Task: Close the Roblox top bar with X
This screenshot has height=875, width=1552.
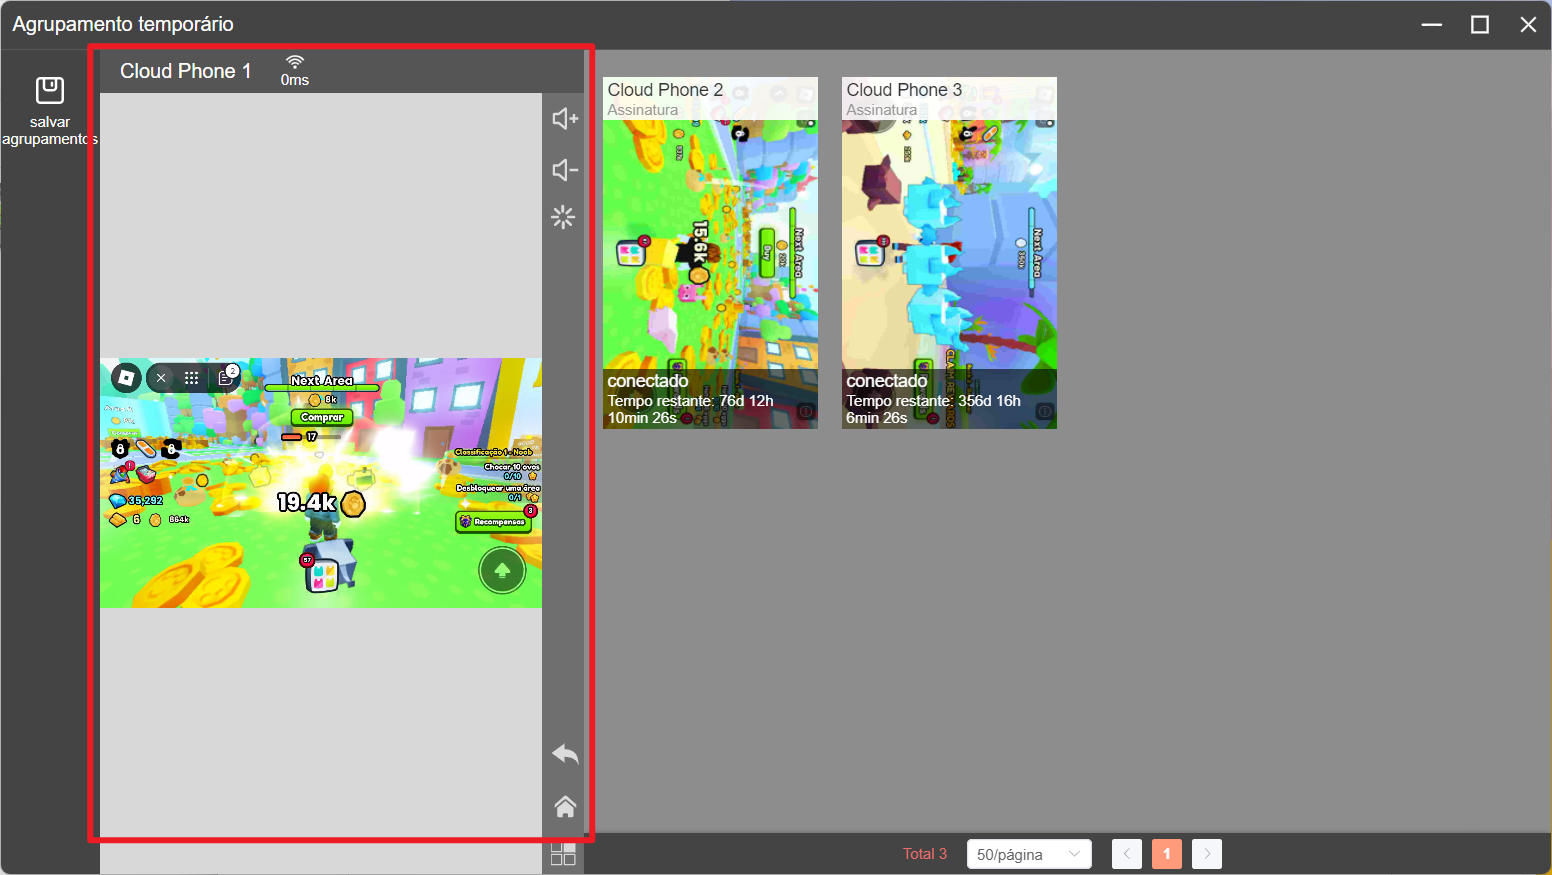Action: [x=161, y=378]
